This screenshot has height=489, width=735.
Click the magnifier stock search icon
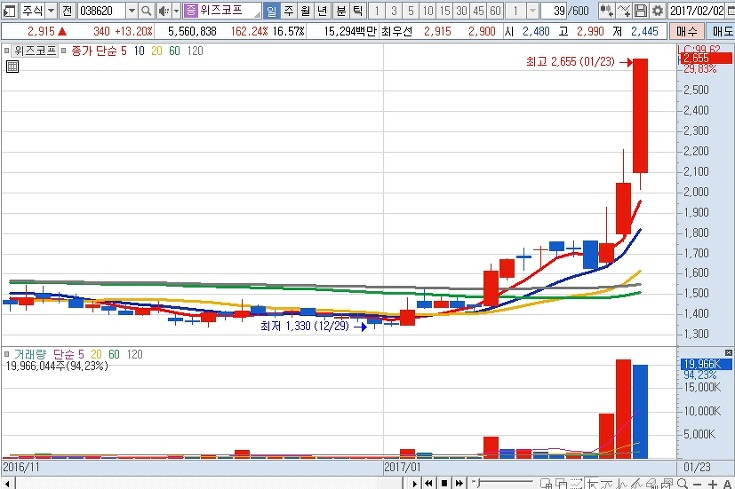(x=146, y=10)
